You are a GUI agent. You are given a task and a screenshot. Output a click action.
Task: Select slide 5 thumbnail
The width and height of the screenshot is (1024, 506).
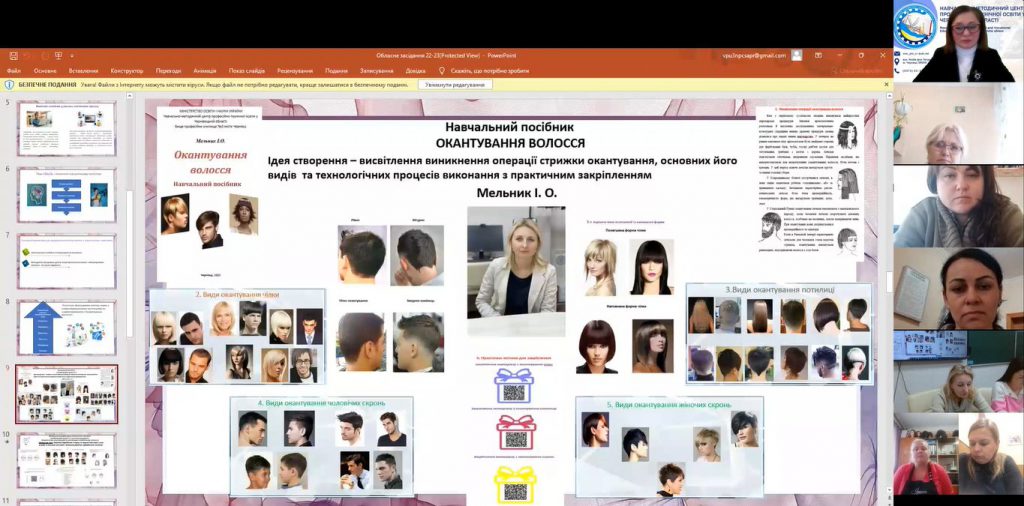[x=67, y=128]
